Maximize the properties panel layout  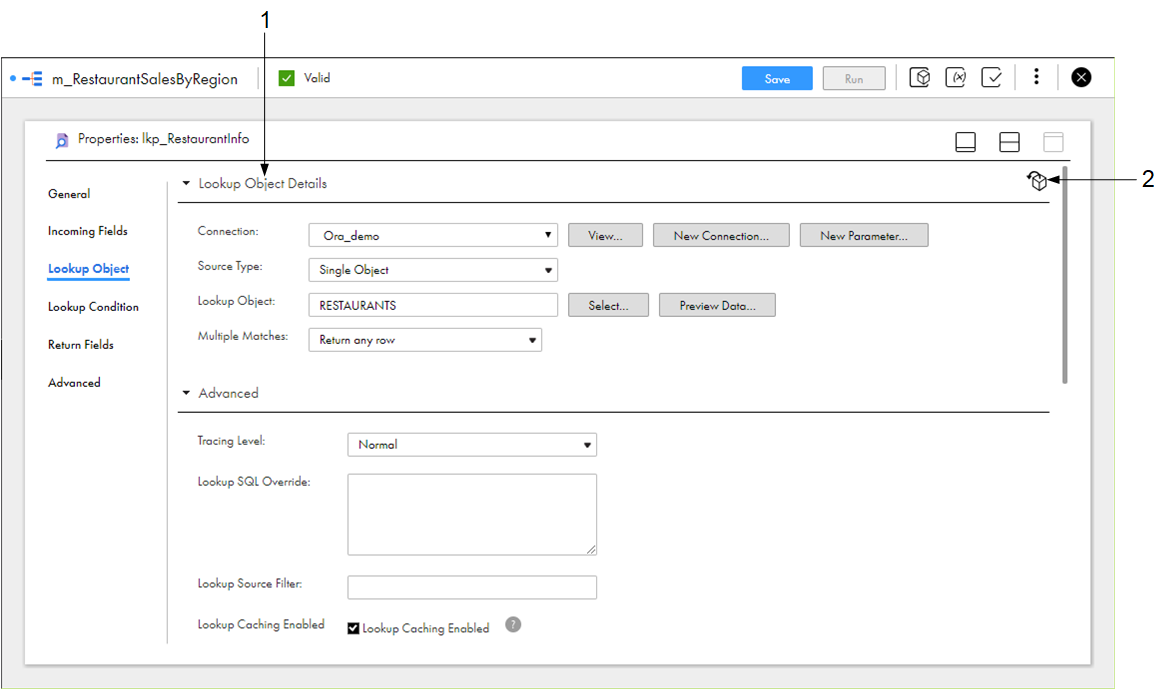1053,142
